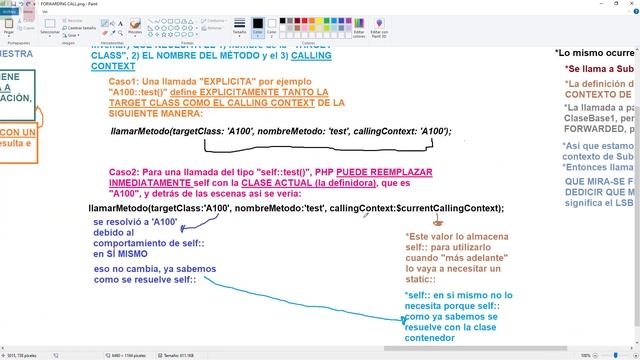Image resolution: width=640 pixels, height=360 pixels.
Task: Open Paint help question mark icon
Action: coord(636,11)
